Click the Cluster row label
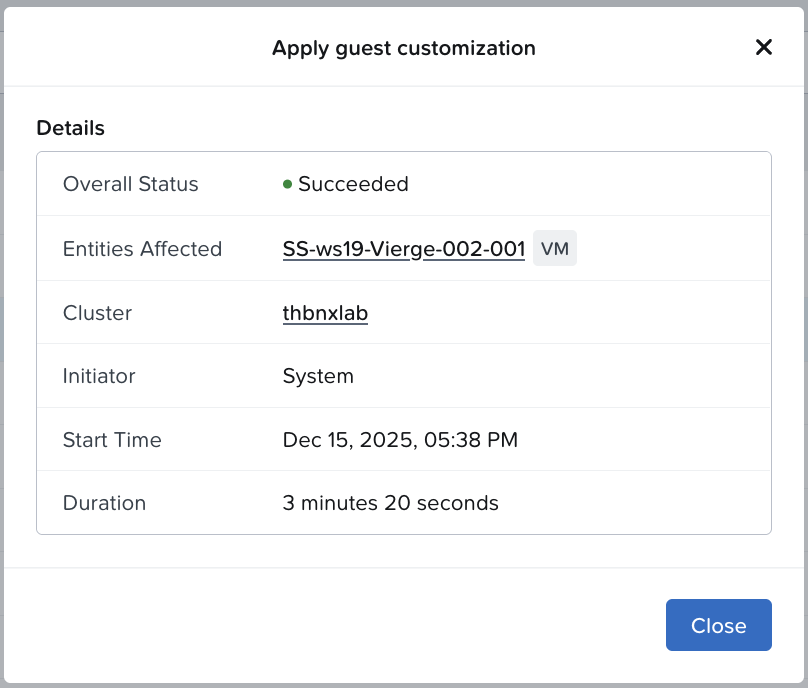The width and height of the screenshot is (808, 688). 97,313
